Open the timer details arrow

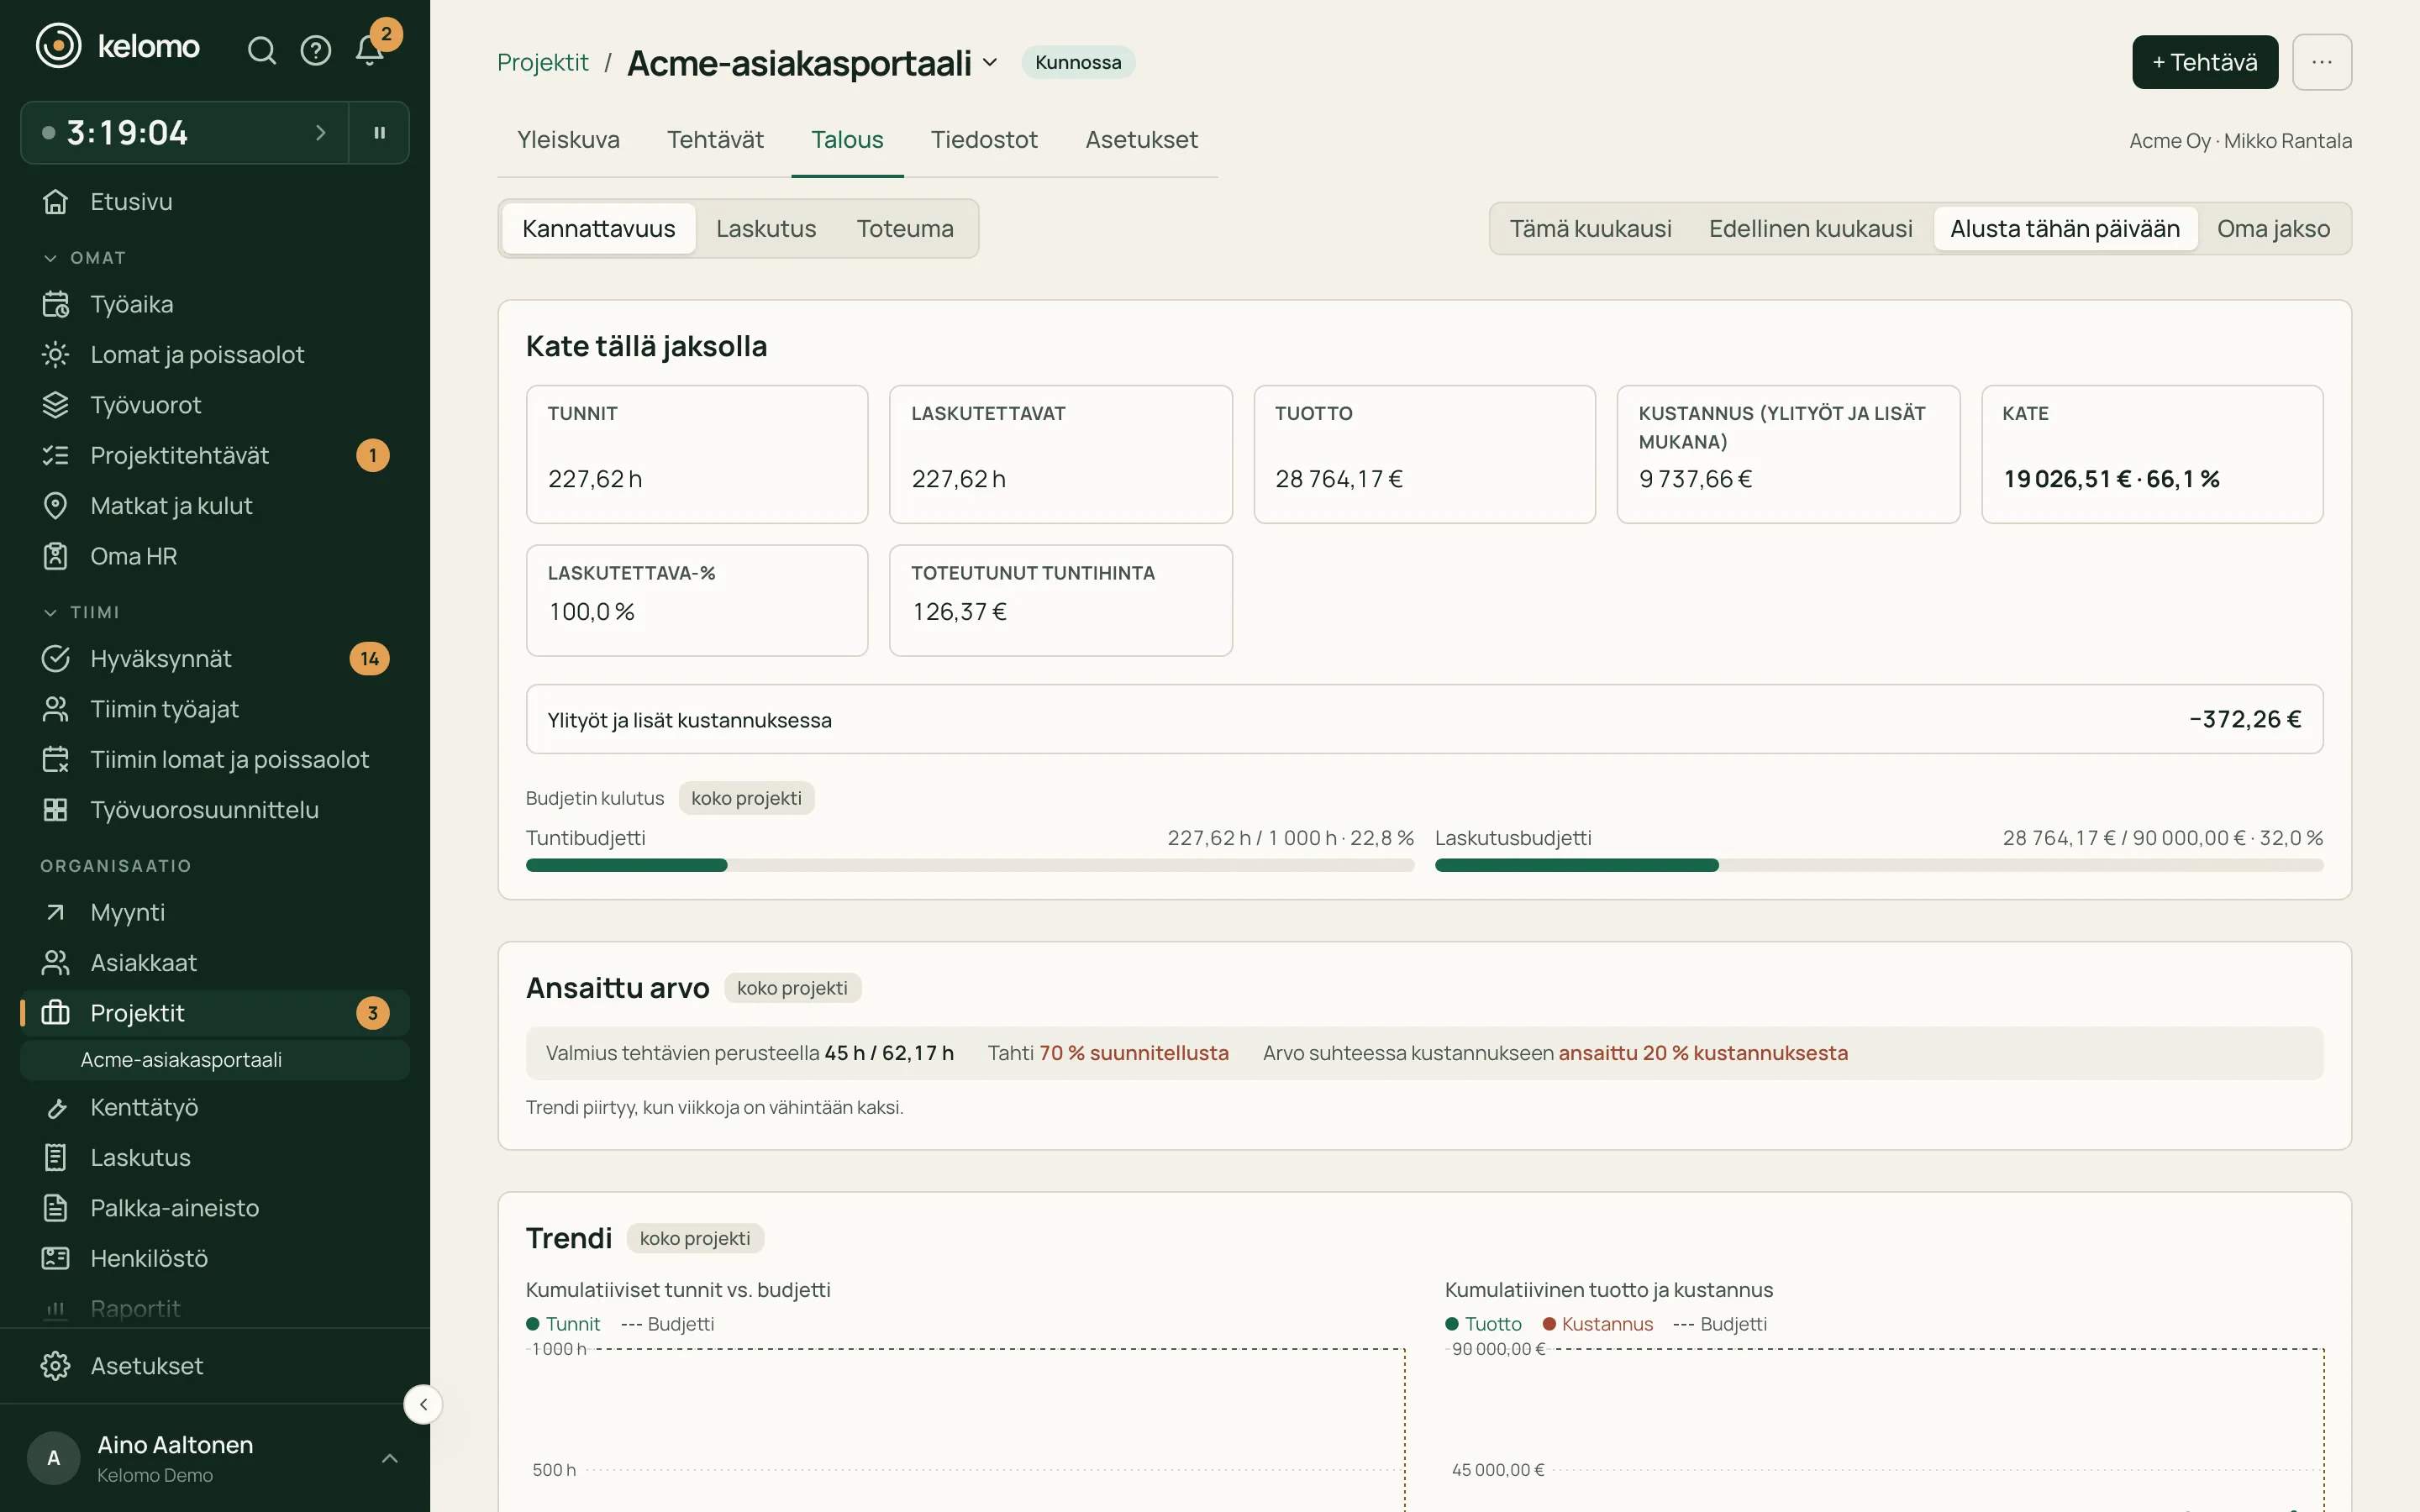pos(320,132)
